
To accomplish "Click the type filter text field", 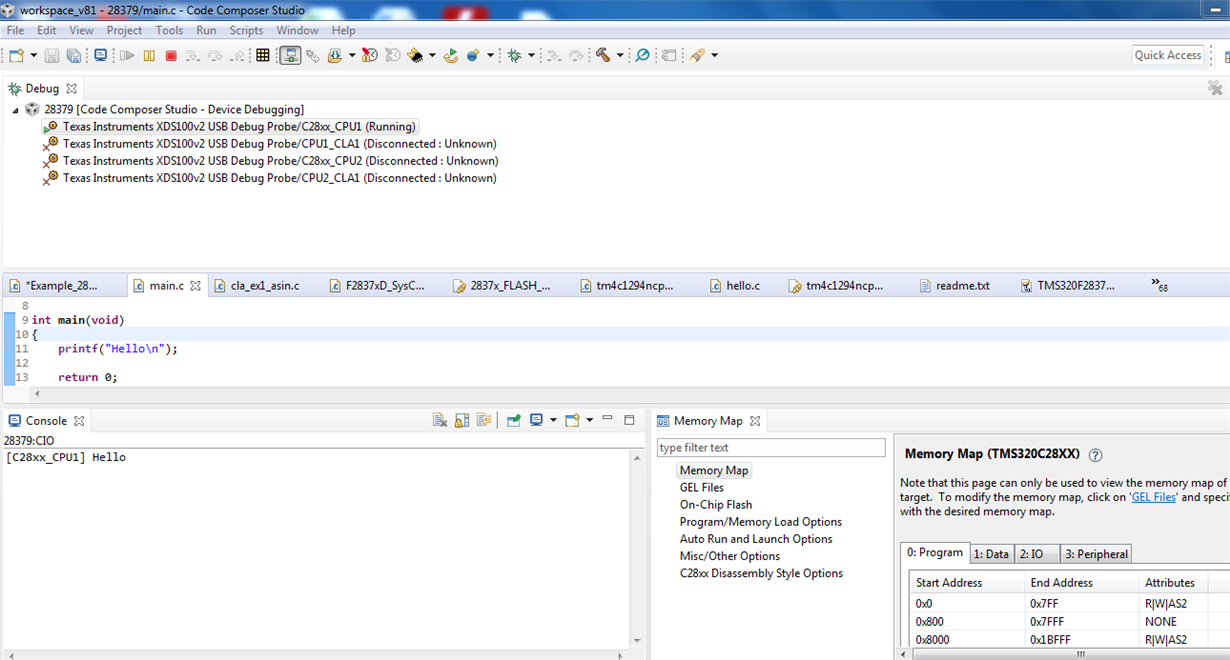I will tap(771, 448).
